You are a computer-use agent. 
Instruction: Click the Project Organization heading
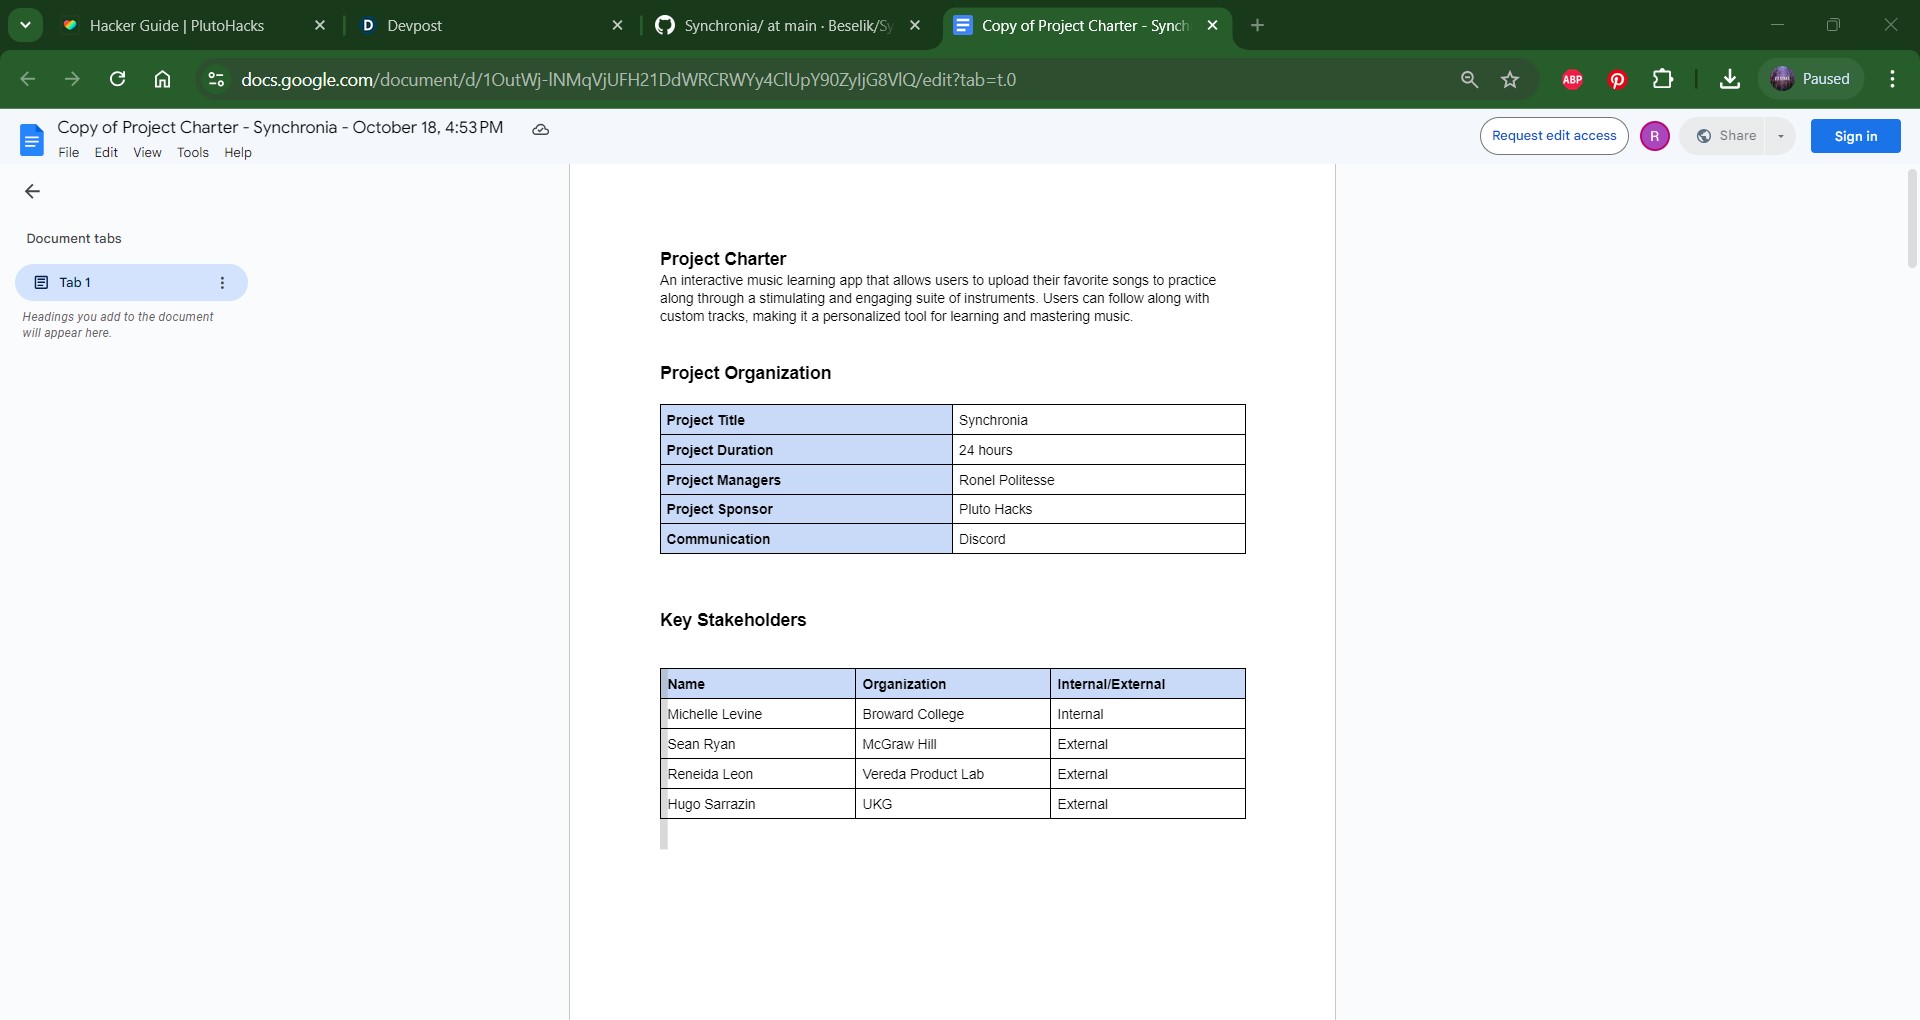click(745, 373)
